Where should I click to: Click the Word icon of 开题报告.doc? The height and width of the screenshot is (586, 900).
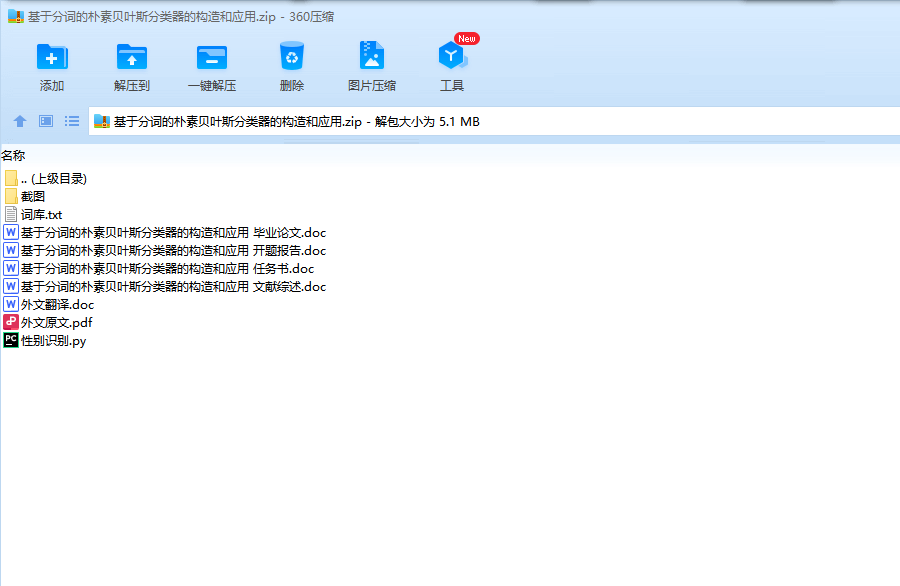[11, 250]
